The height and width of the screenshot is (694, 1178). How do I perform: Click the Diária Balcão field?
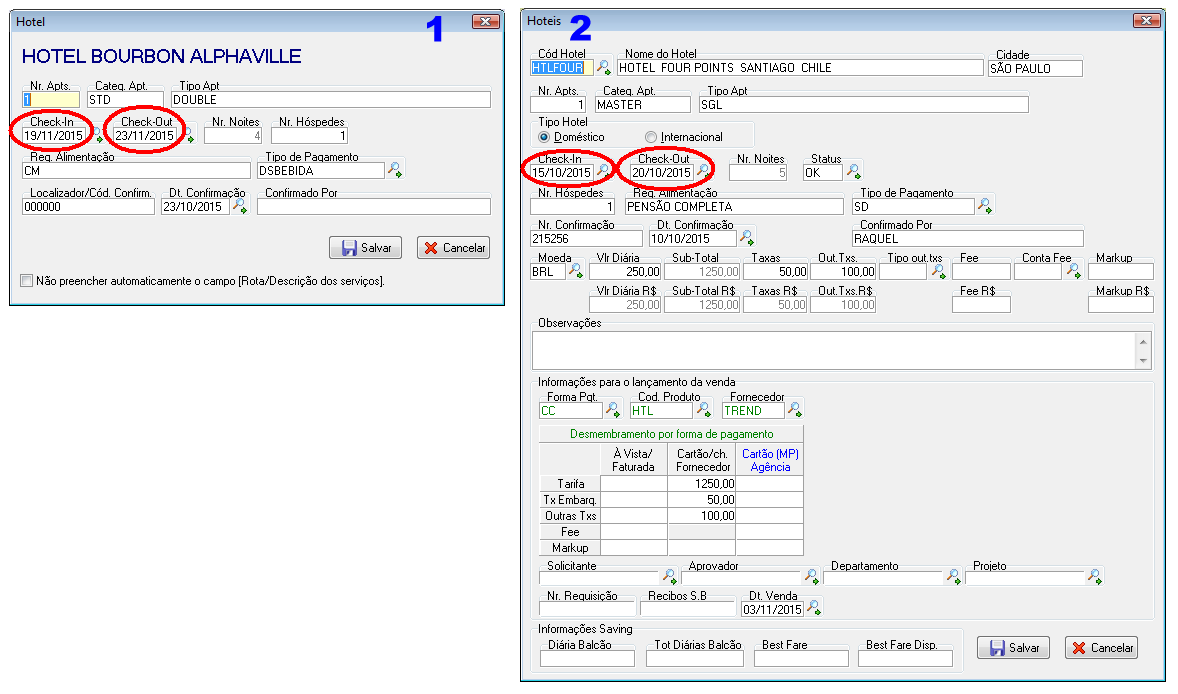tap(587, 659)
